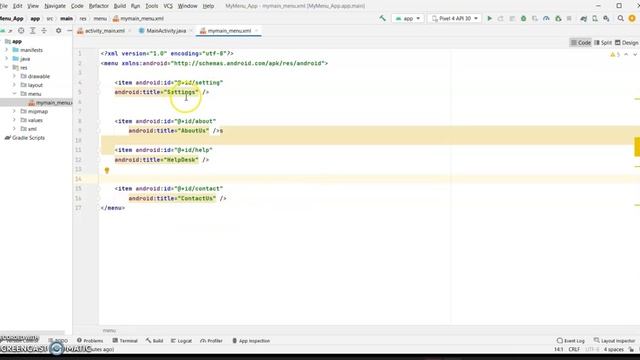The height and width of the screenshot is (360, 640).
Task: Expand the xml folder
Action: coord(14,129)
